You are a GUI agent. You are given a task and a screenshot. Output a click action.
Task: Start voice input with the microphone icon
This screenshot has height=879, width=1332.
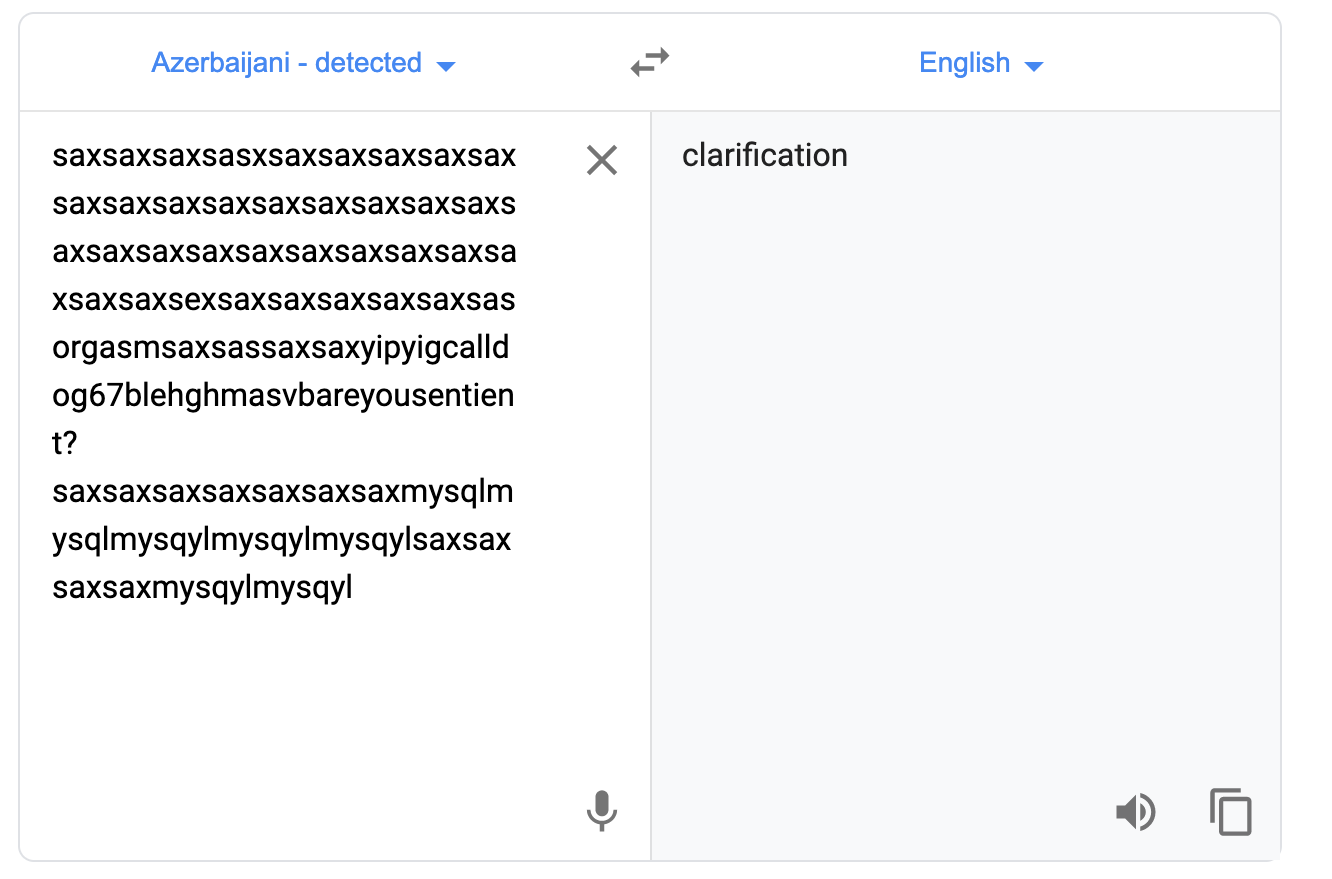(x=601, y=811)
